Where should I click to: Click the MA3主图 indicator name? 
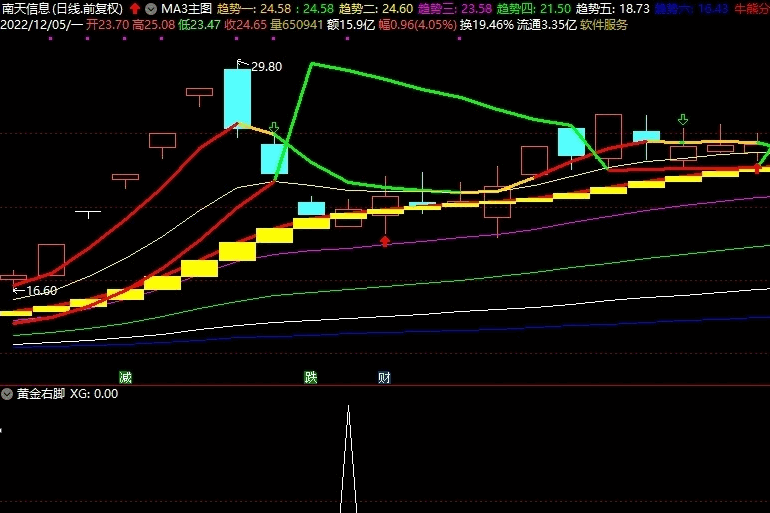[187, 9]
